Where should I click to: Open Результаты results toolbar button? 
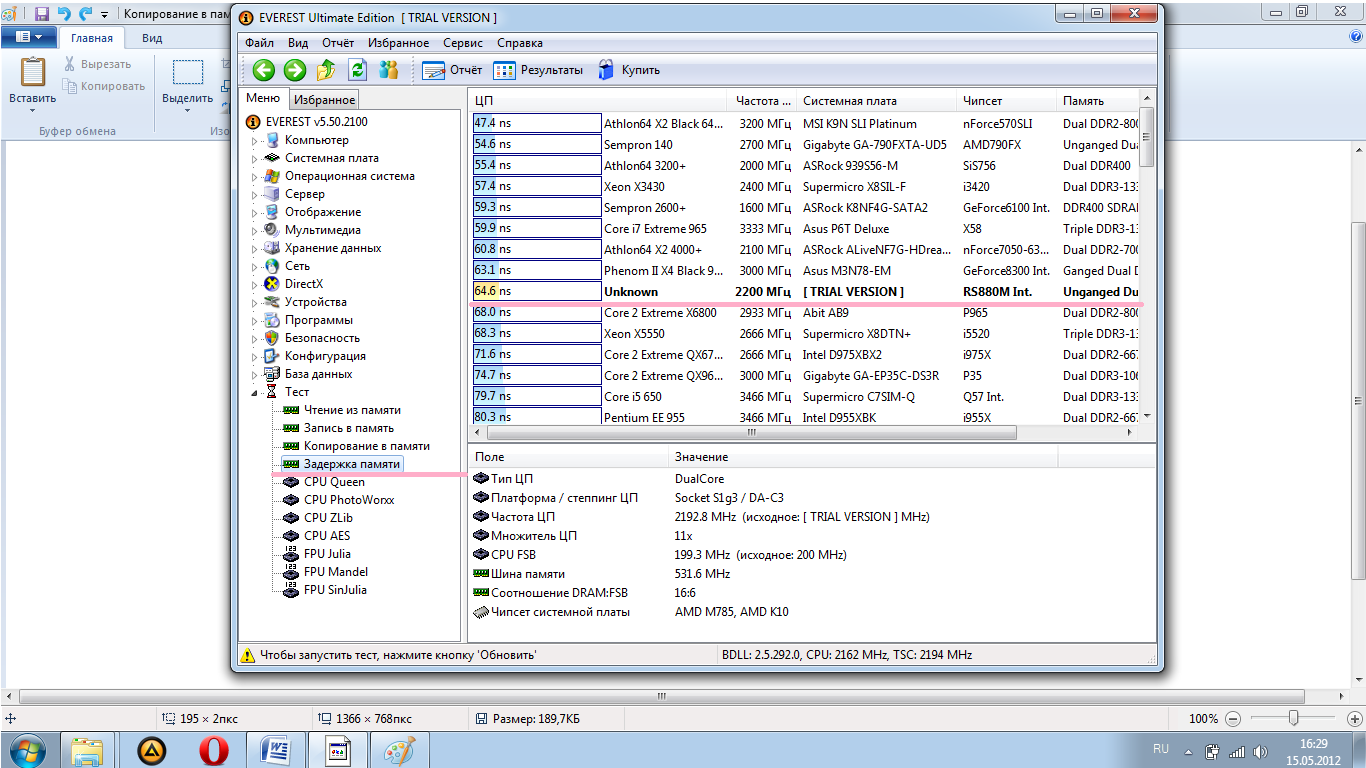(x=538, y=70)
